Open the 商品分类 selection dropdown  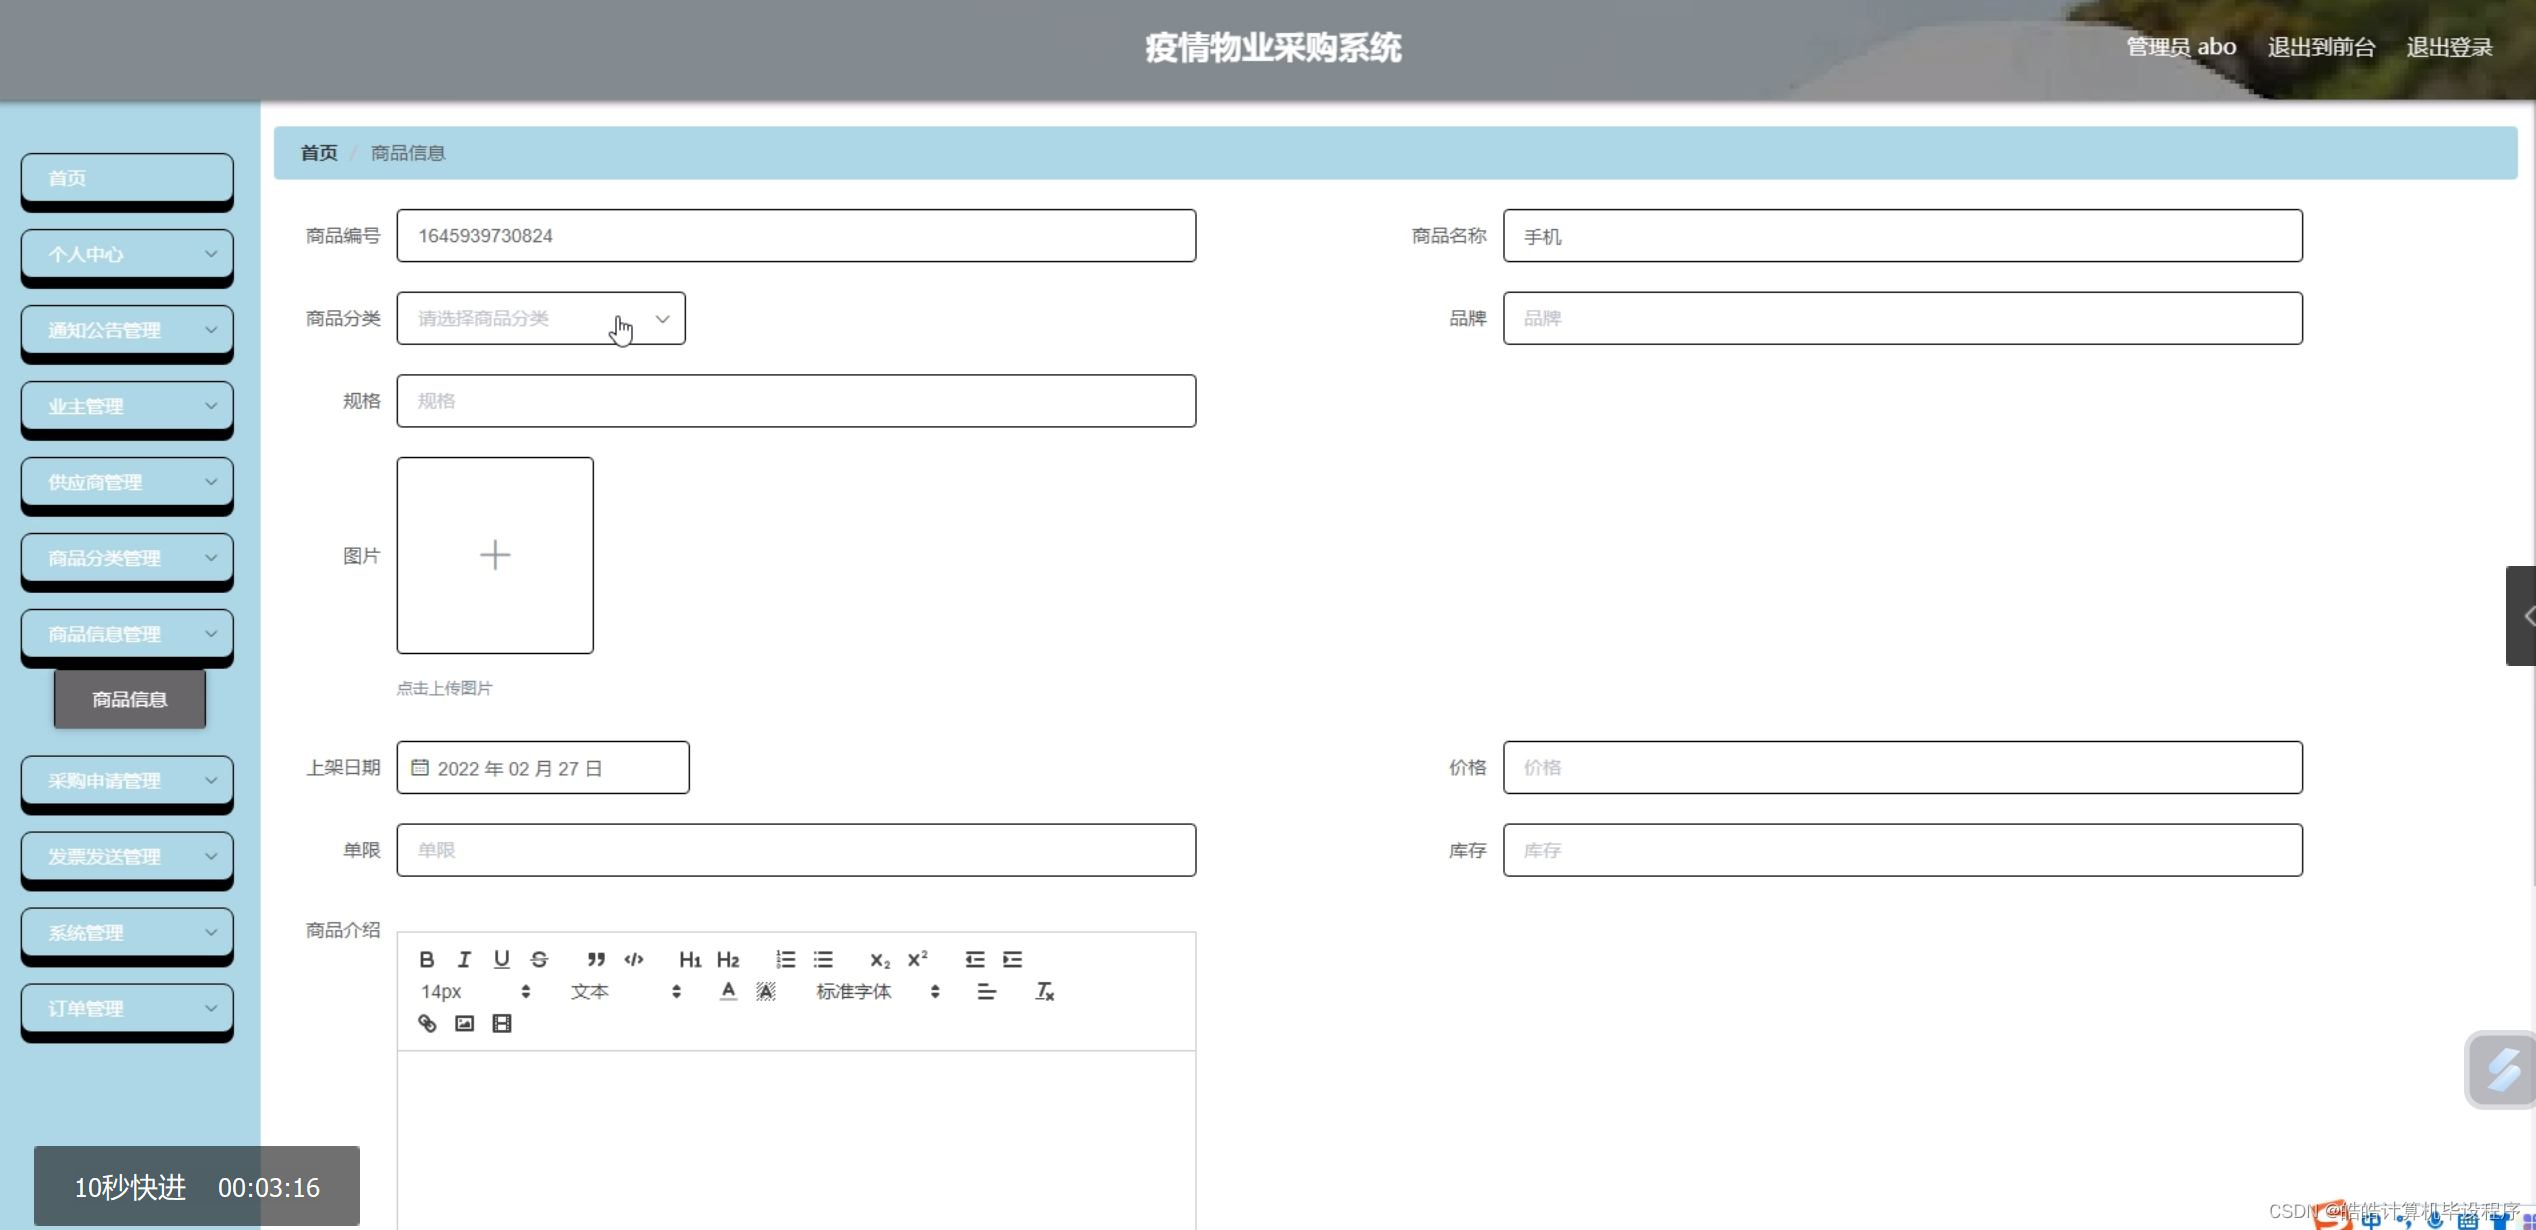(541, 318)
